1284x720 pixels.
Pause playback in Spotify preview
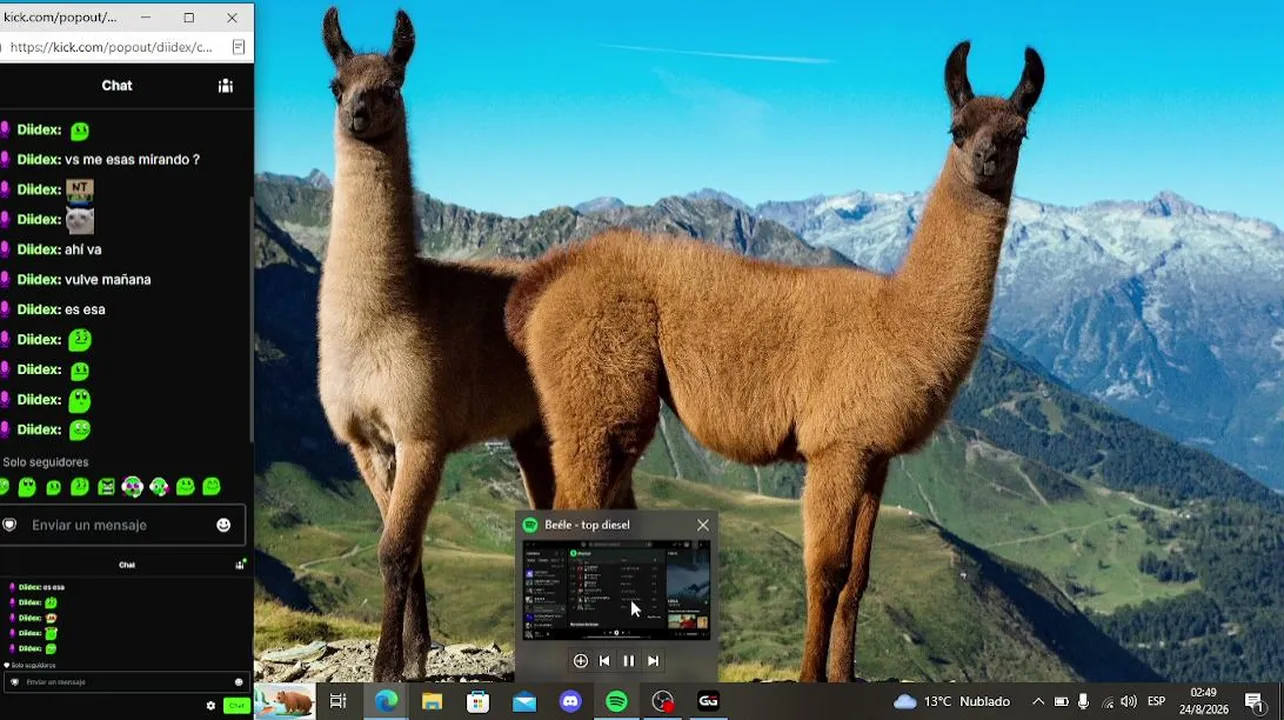[629, 661]
